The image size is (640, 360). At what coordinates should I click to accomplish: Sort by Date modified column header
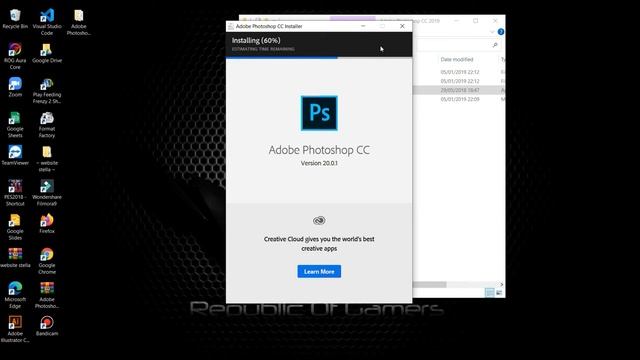(x=457, y=60)
